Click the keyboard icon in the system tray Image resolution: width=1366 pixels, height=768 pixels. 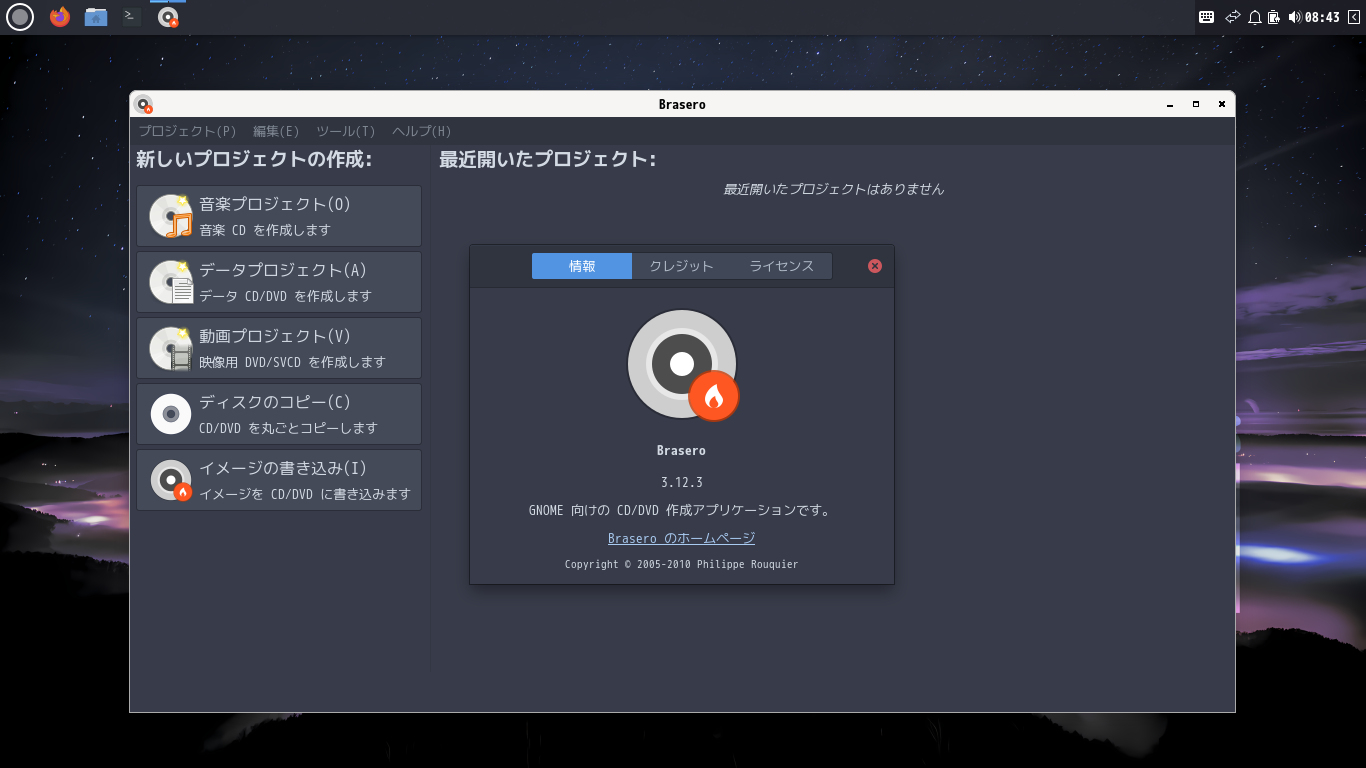pyautogui.click(x=1207, y=17)
